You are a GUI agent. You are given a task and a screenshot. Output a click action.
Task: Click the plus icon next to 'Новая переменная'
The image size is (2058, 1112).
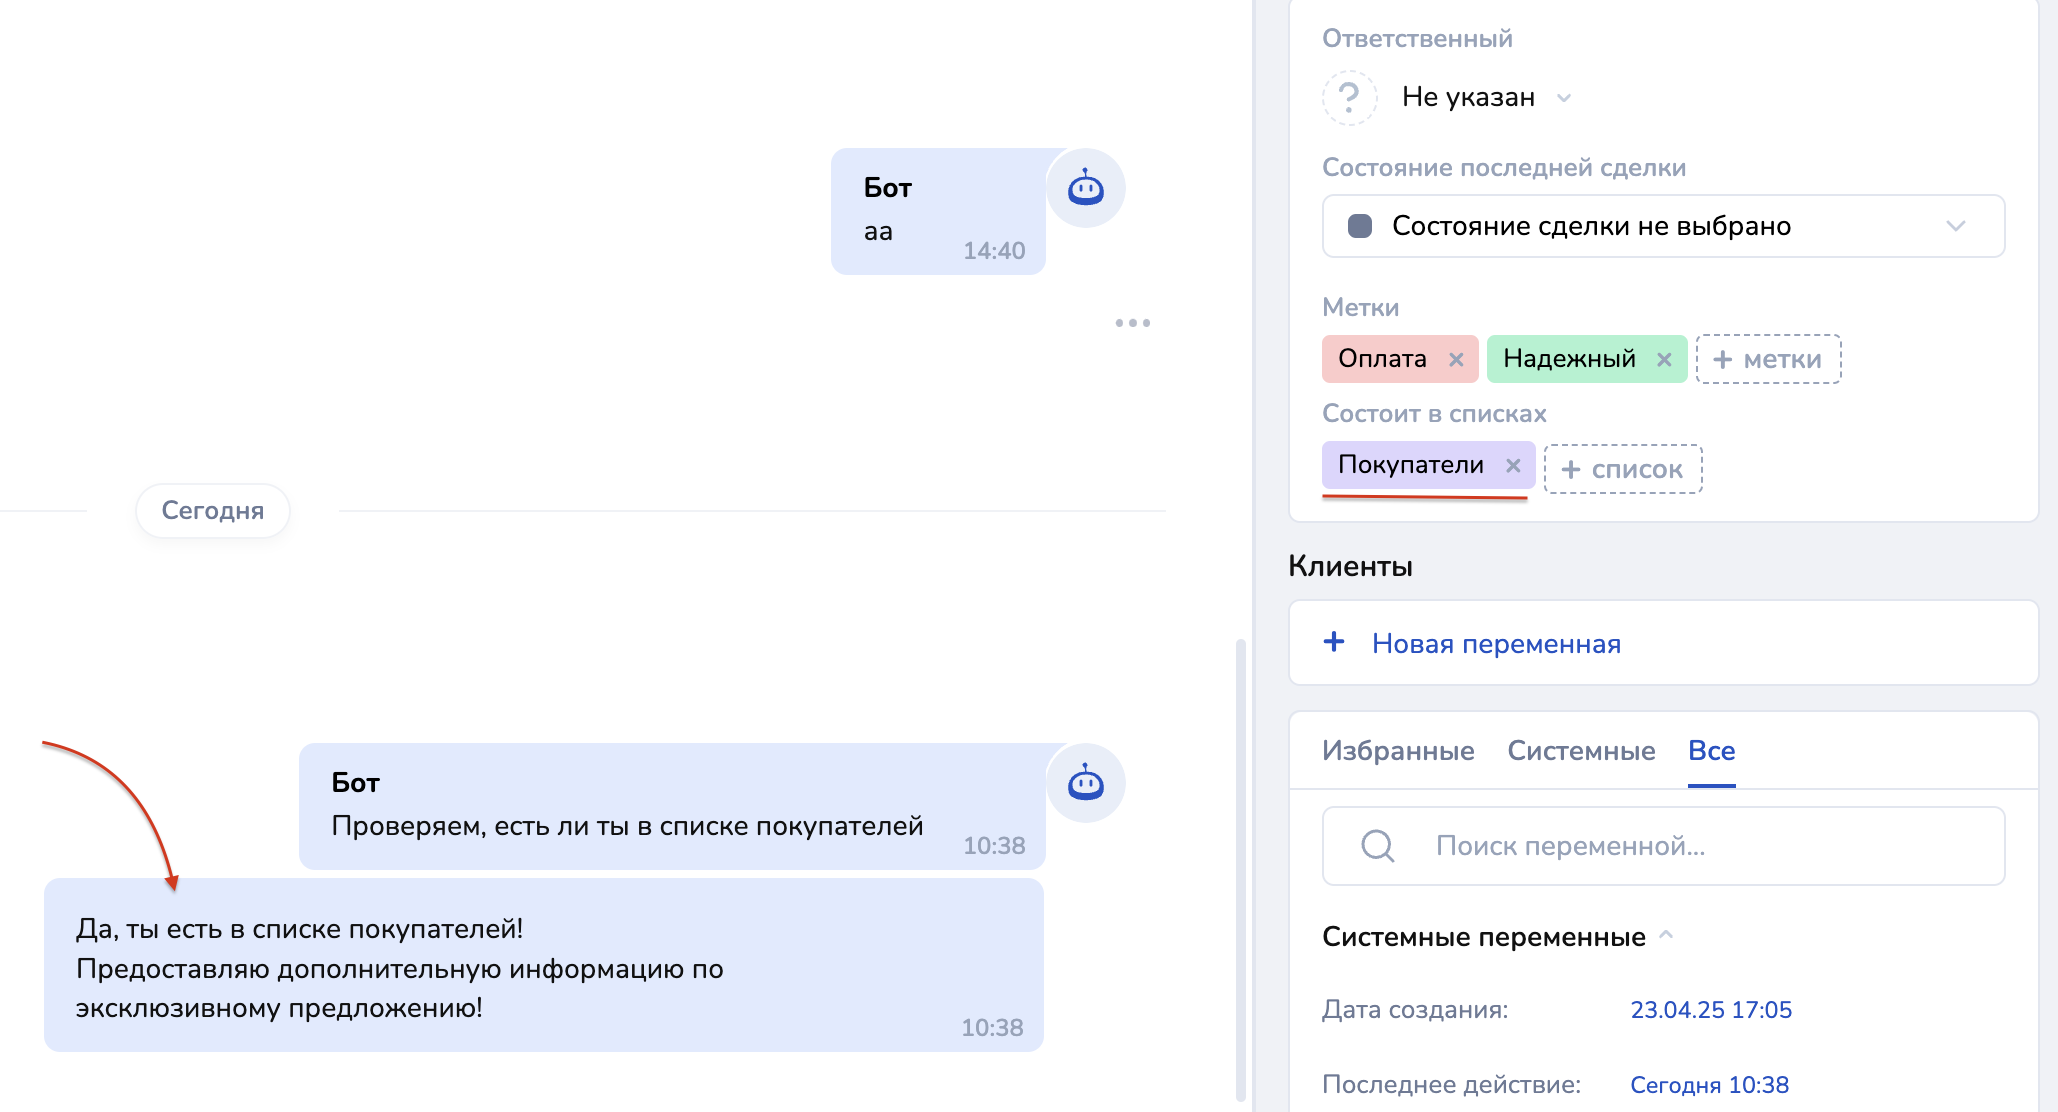coord(1334,642)
